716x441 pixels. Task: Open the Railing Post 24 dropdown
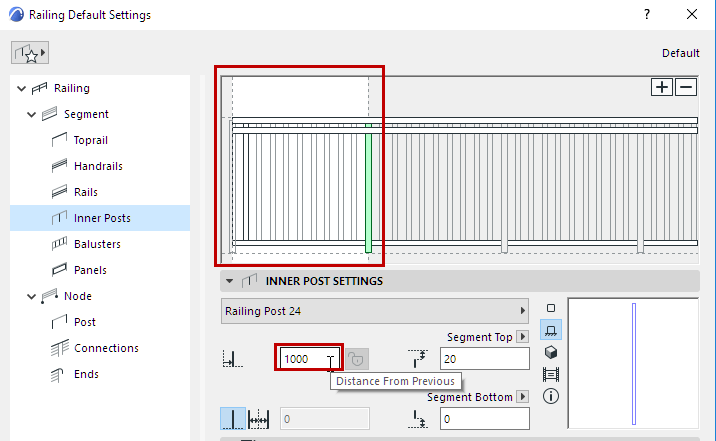click(x=374, y=311)
